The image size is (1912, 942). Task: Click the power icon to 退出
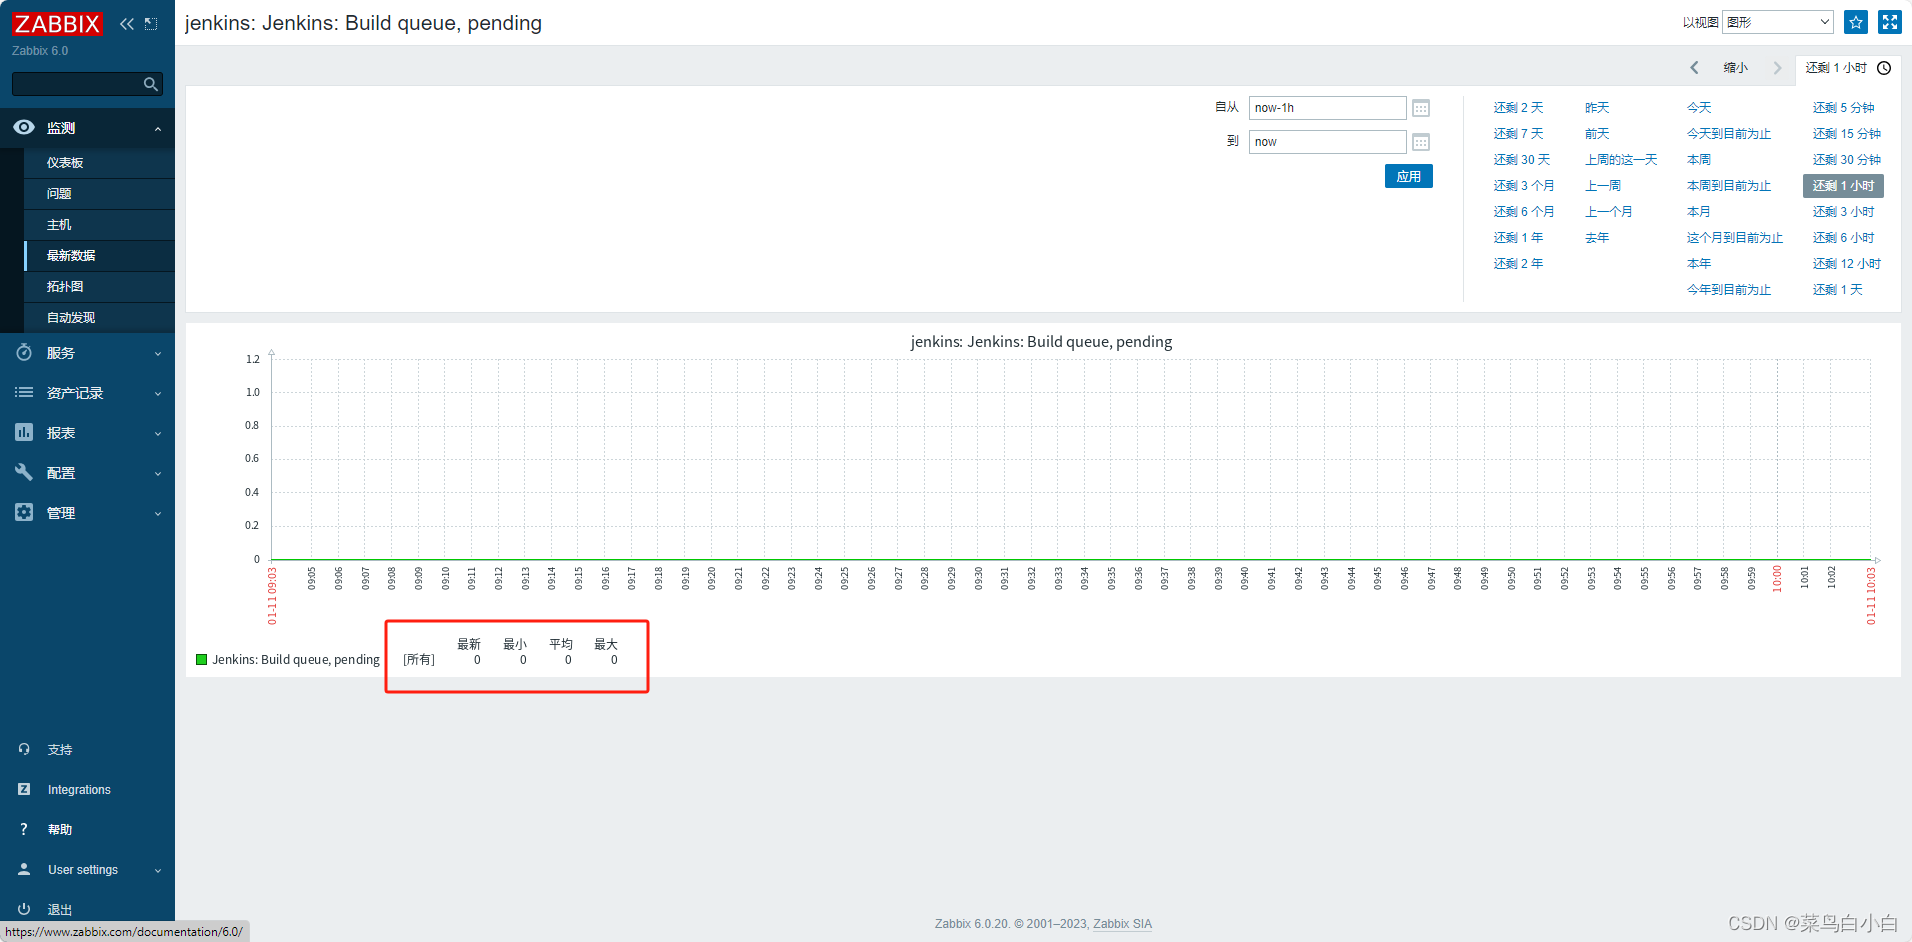click(24, 909)
